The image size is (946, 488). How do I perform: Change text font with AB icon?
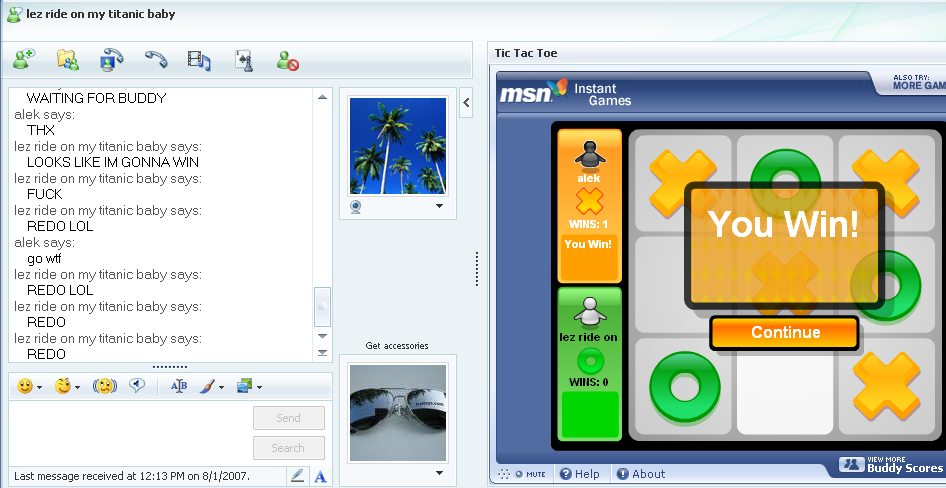(179, 386)
